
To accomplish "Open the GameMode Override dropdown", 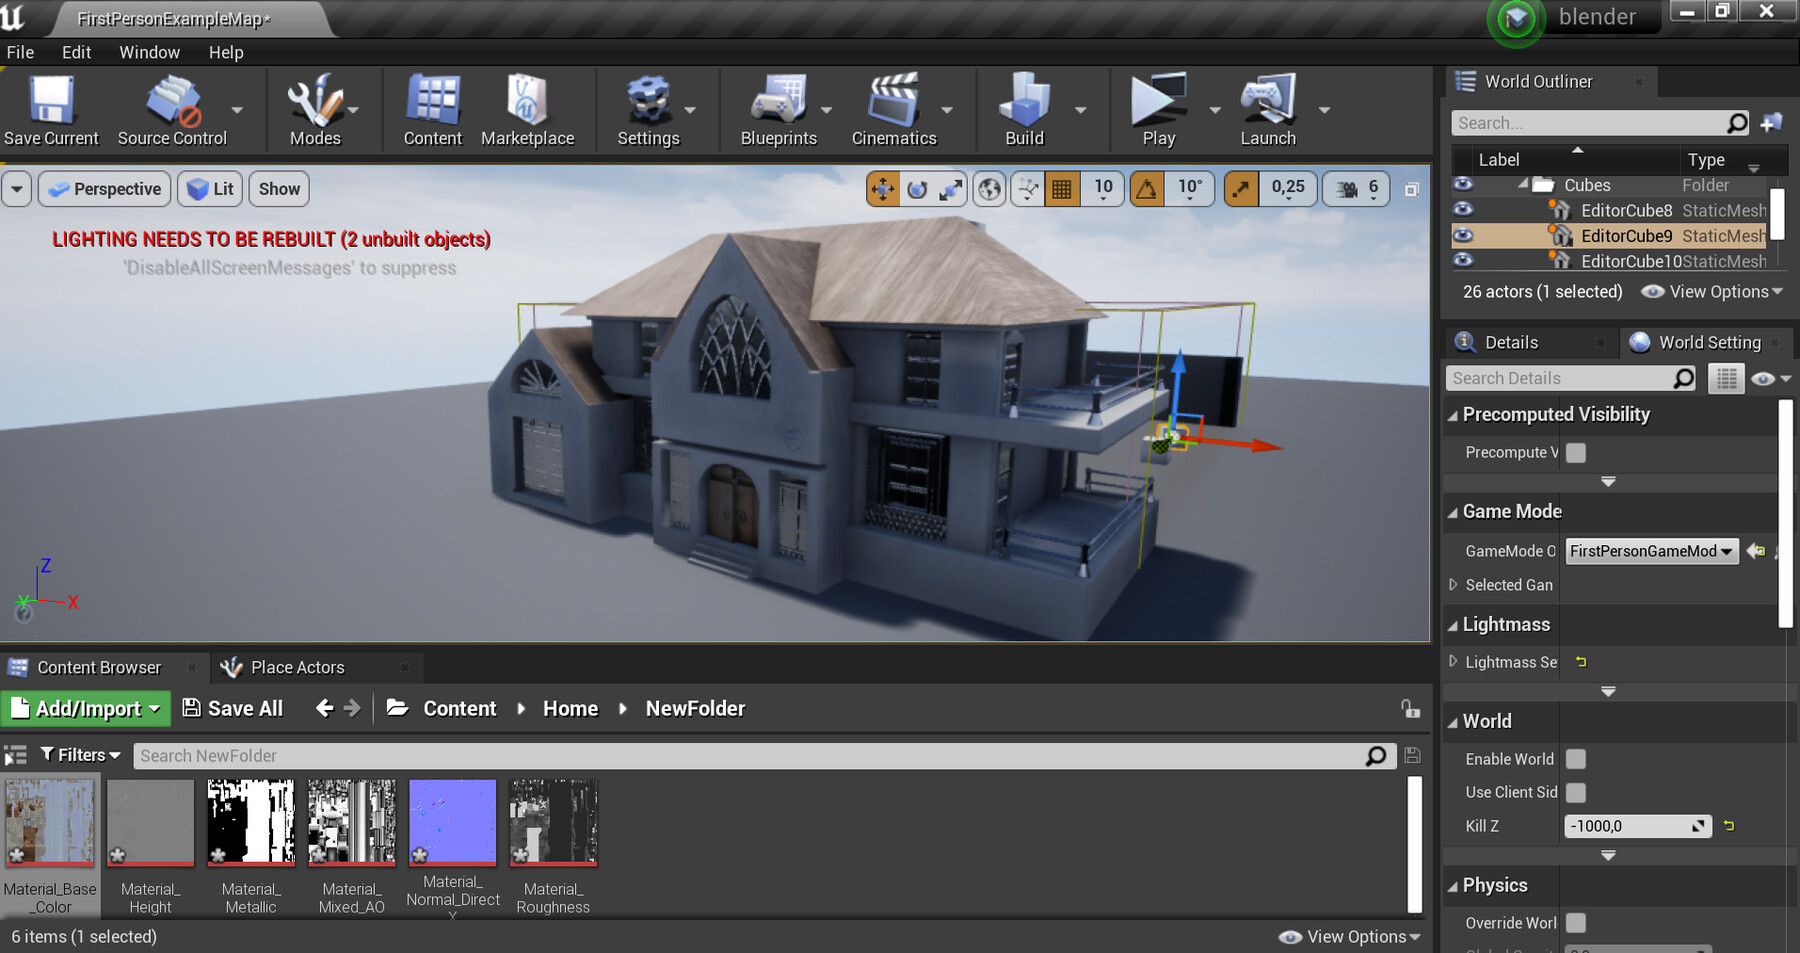I will (1650, 551).
